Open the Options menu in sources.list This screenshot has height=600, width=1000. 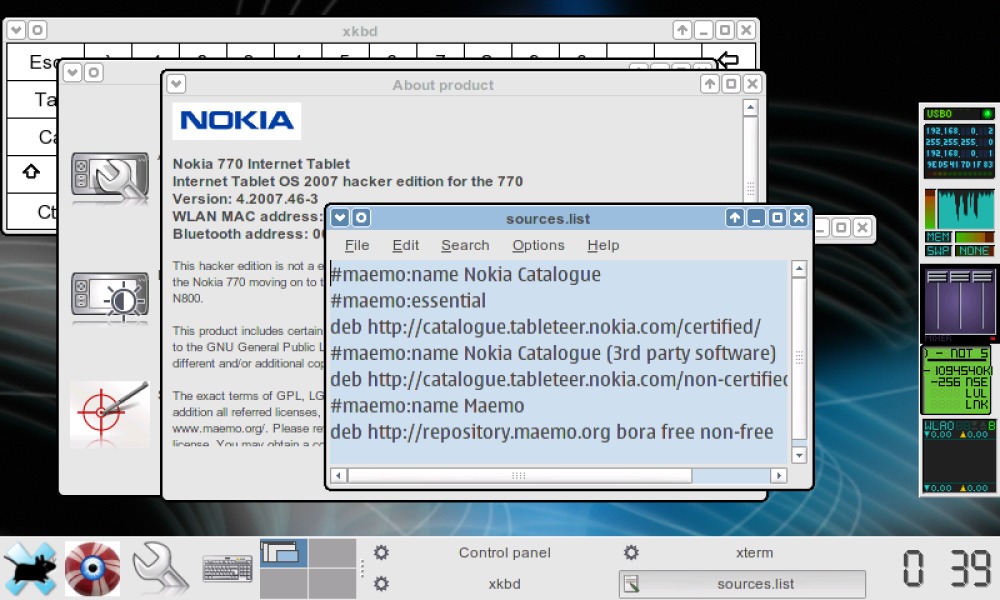[x=538, y=245]
